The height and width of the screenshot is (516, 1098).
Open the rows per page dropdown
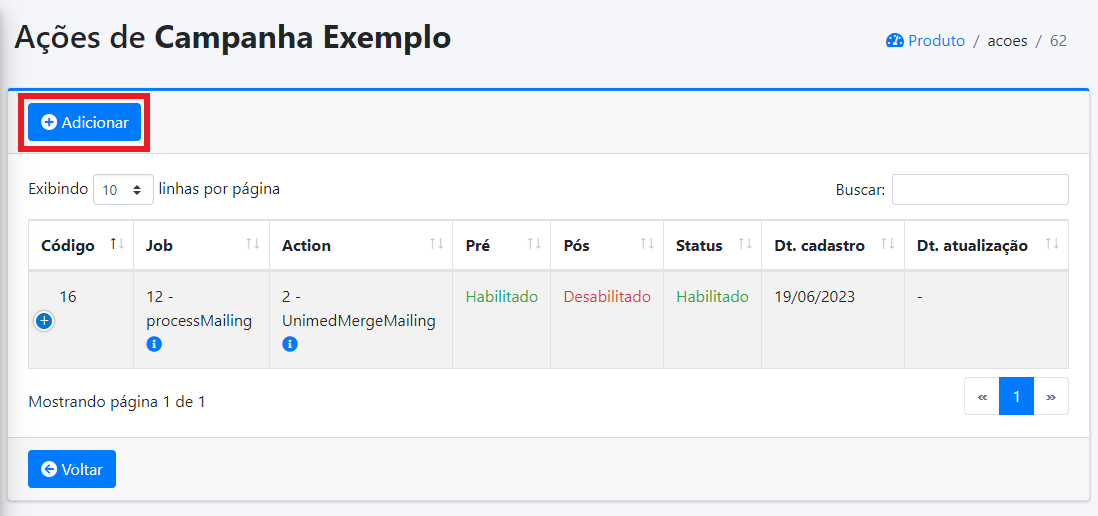123,189
